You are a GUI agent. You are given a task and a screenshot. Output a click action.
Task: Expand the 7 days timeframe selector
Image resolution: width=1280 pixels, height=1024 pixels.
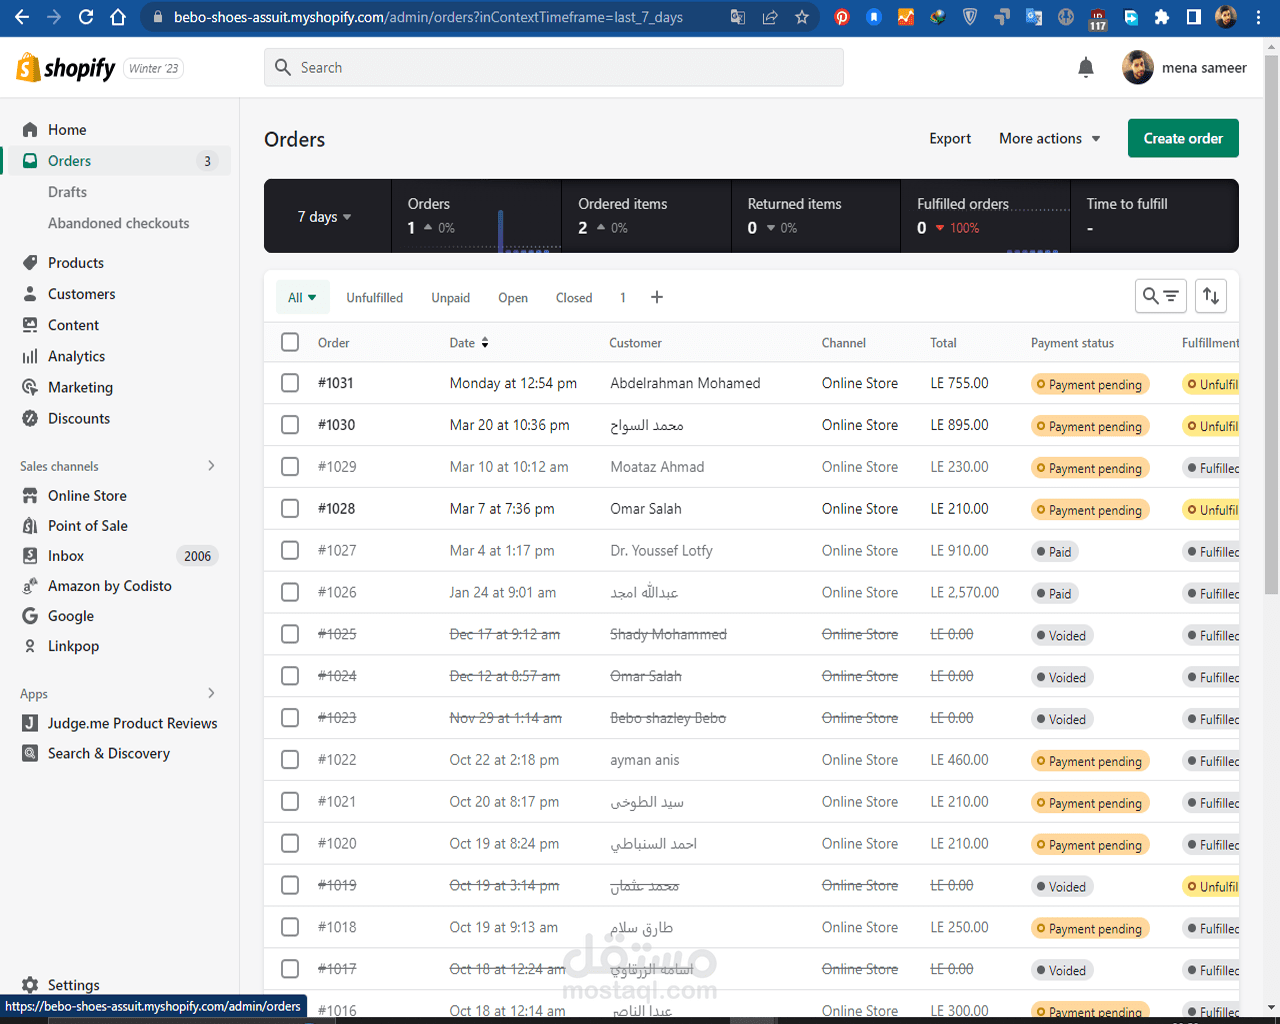324,217
